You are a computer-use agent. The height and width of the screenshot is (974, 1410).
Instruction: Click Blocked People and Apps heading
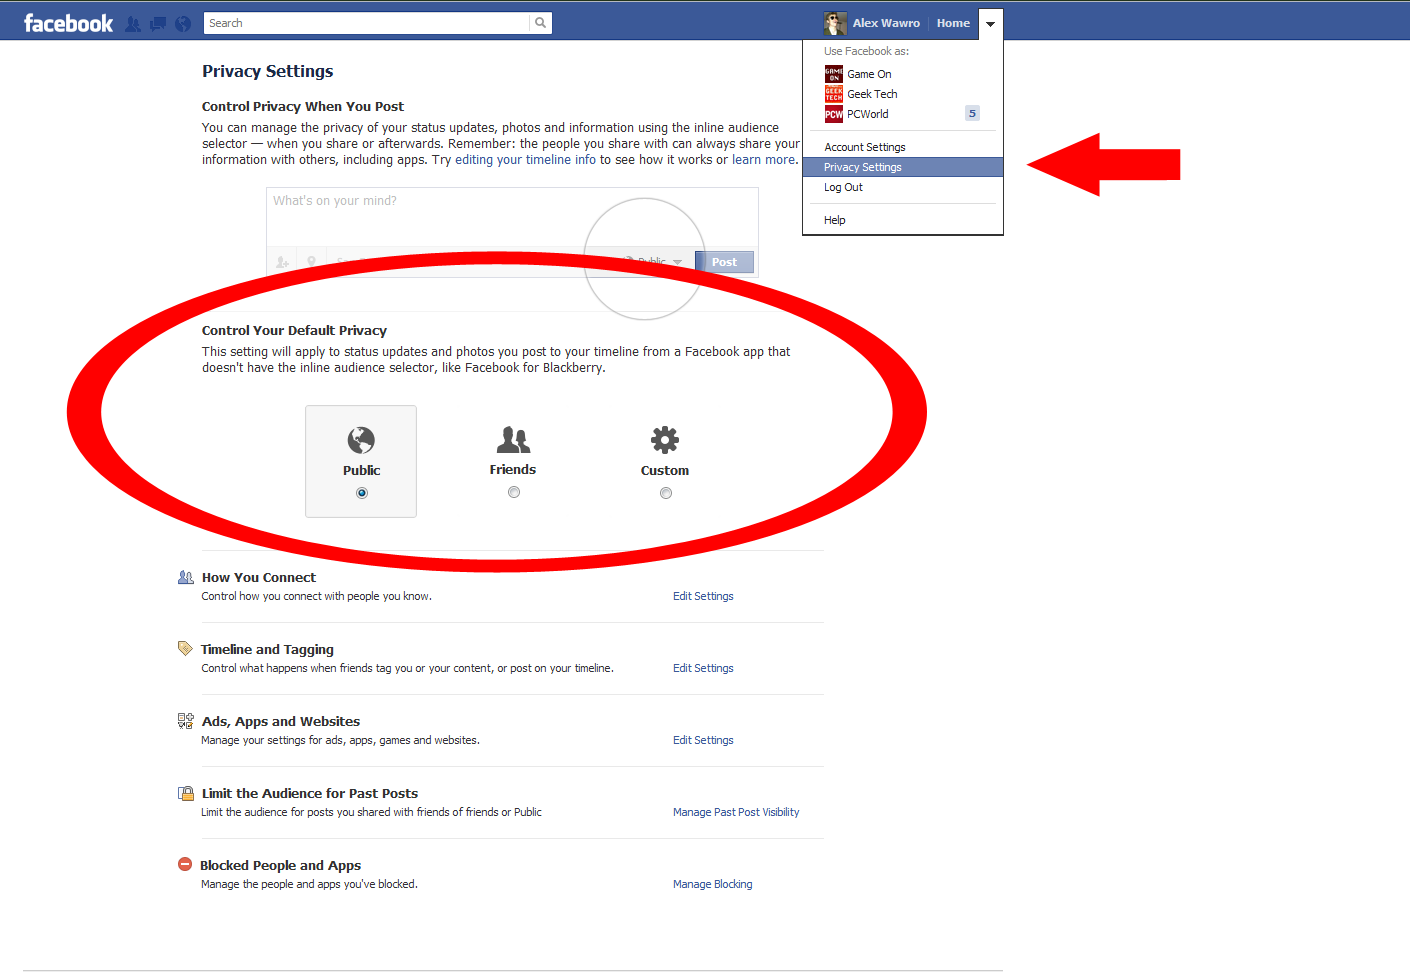click(281, 865)
